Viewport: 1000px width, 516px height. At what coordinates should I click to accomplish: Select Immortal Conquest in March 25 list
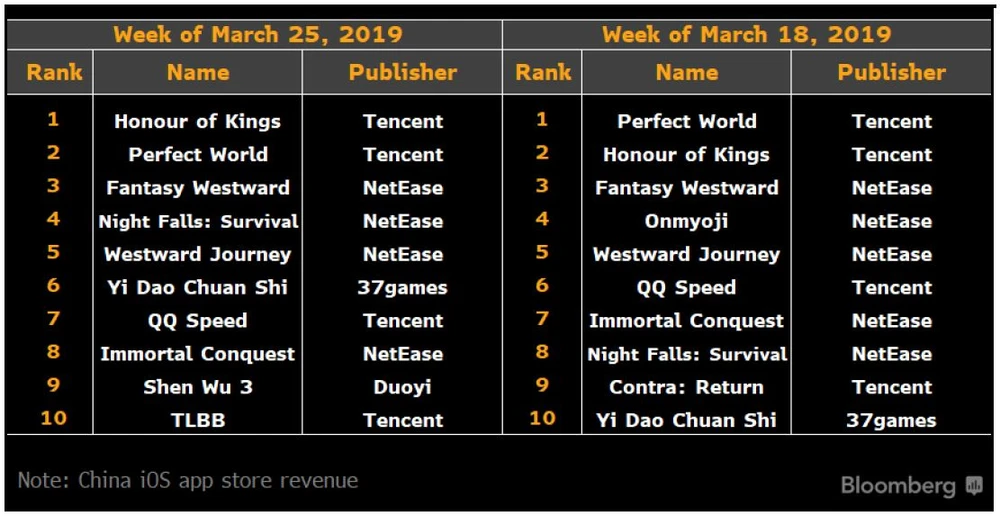[x=198, y=354]
